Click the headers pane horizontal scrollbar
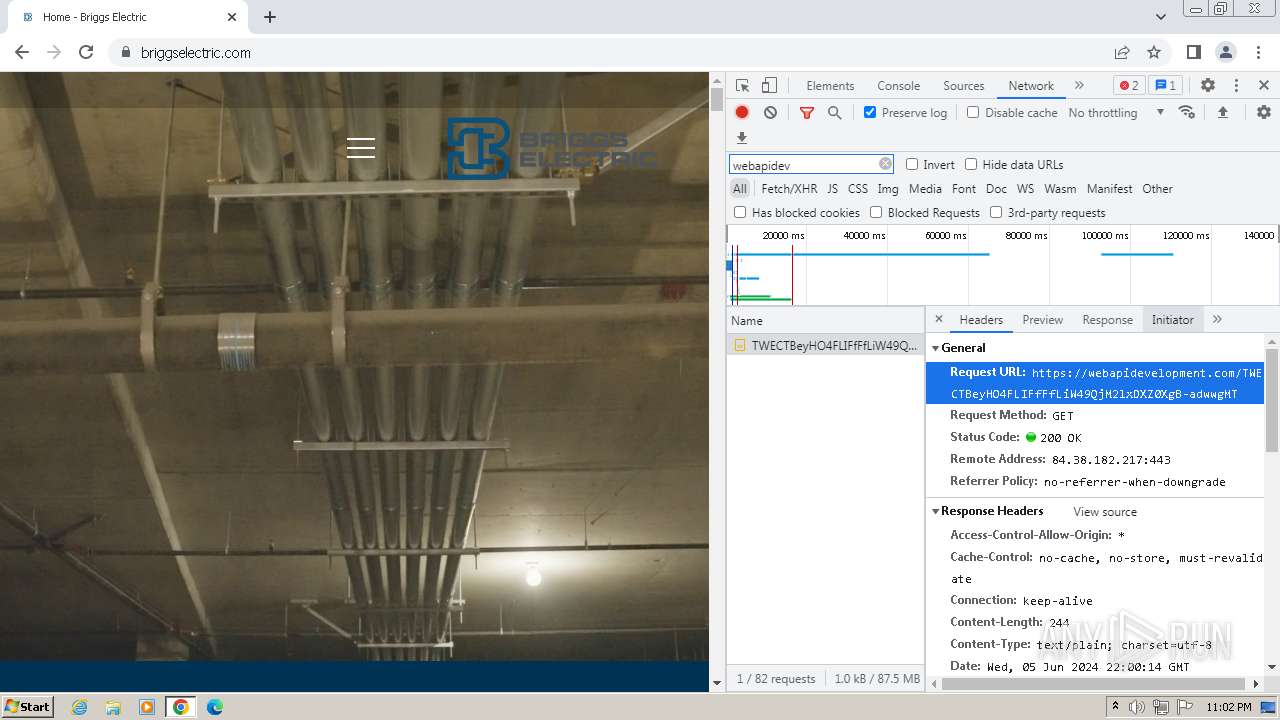The height and width of the screenshot is (720, 1280). (x=1095, y=684)
